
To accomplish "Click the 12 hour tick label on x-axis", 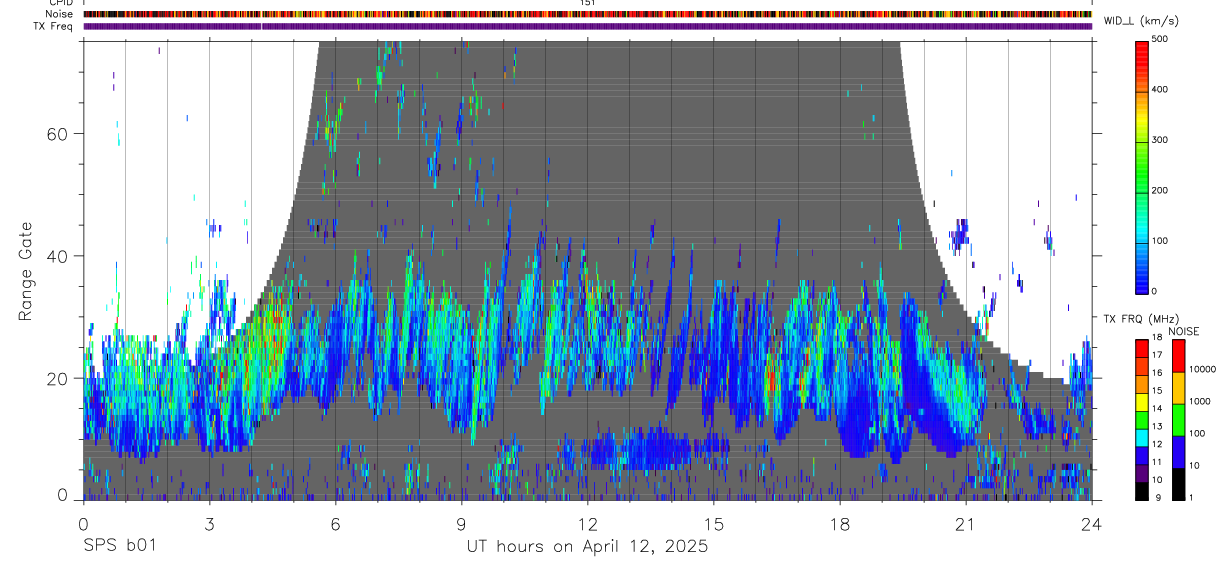I will point(587,524).
